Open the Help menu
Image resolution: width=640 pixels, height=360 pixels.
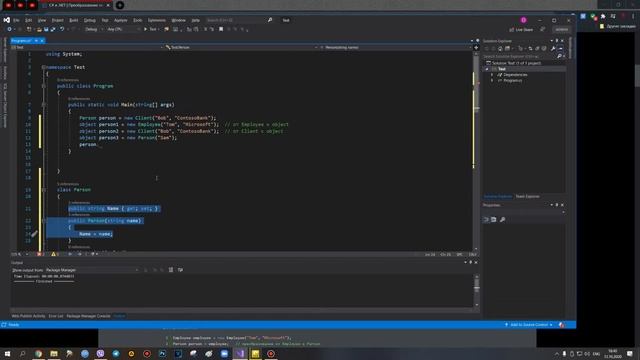(196, 20)
